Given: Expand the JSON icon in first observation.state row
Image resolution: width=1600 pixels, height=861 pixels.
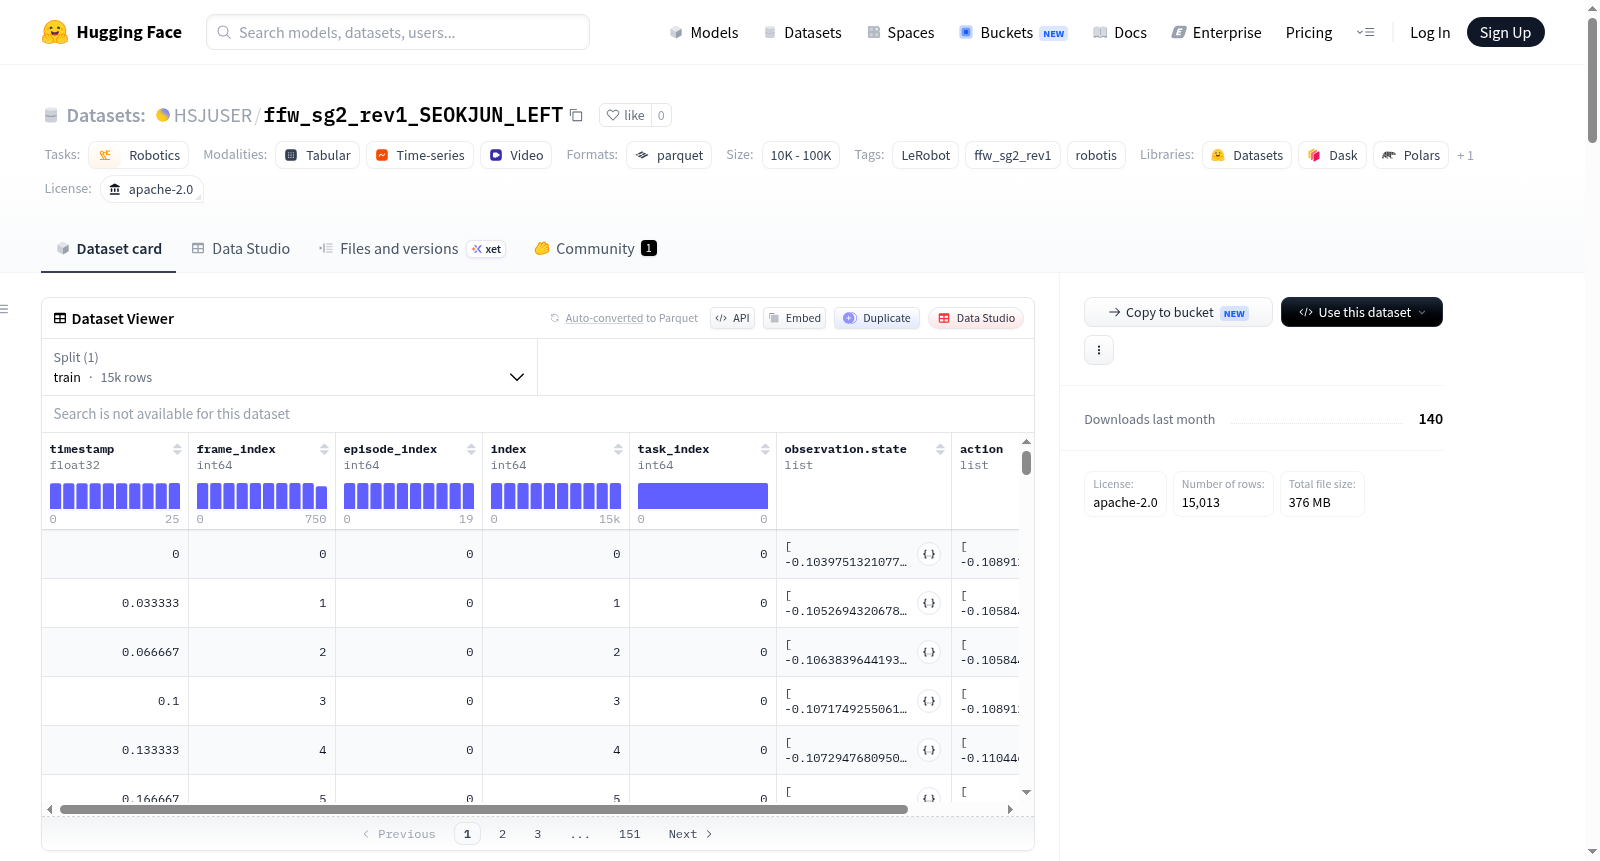Looking at the screenshot, I should (x=929, y=554).
